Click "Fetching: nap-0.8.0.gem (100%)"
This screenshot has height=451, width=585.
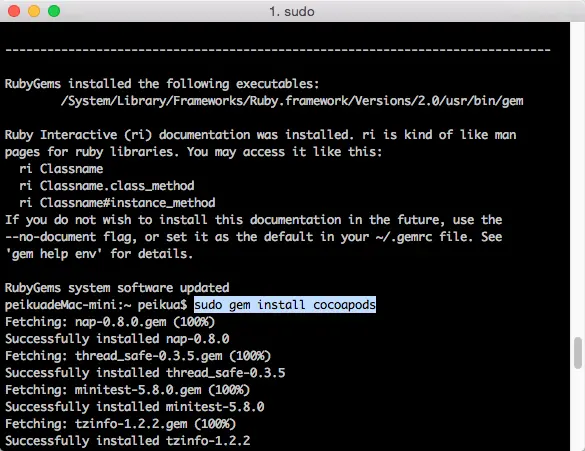[x=110, y=322]
